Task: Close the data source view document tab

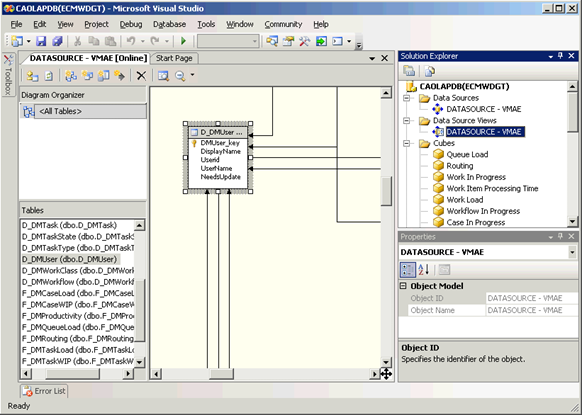Action: [385, 58]
